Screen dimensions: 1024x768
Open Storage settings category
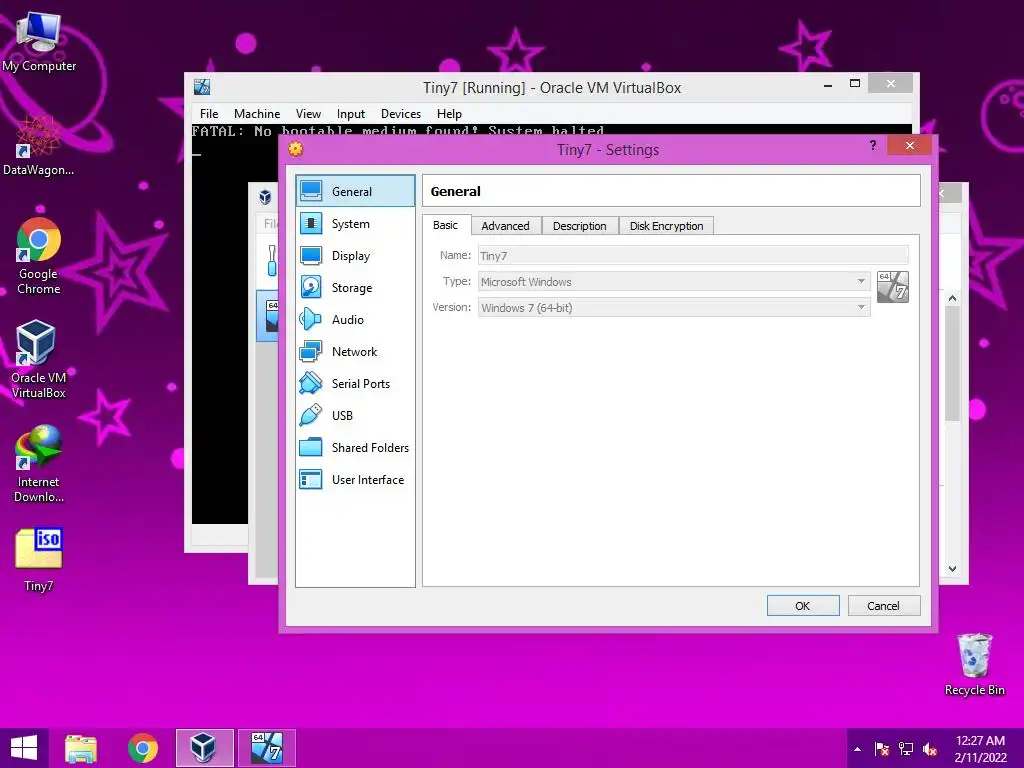(355, 287)
